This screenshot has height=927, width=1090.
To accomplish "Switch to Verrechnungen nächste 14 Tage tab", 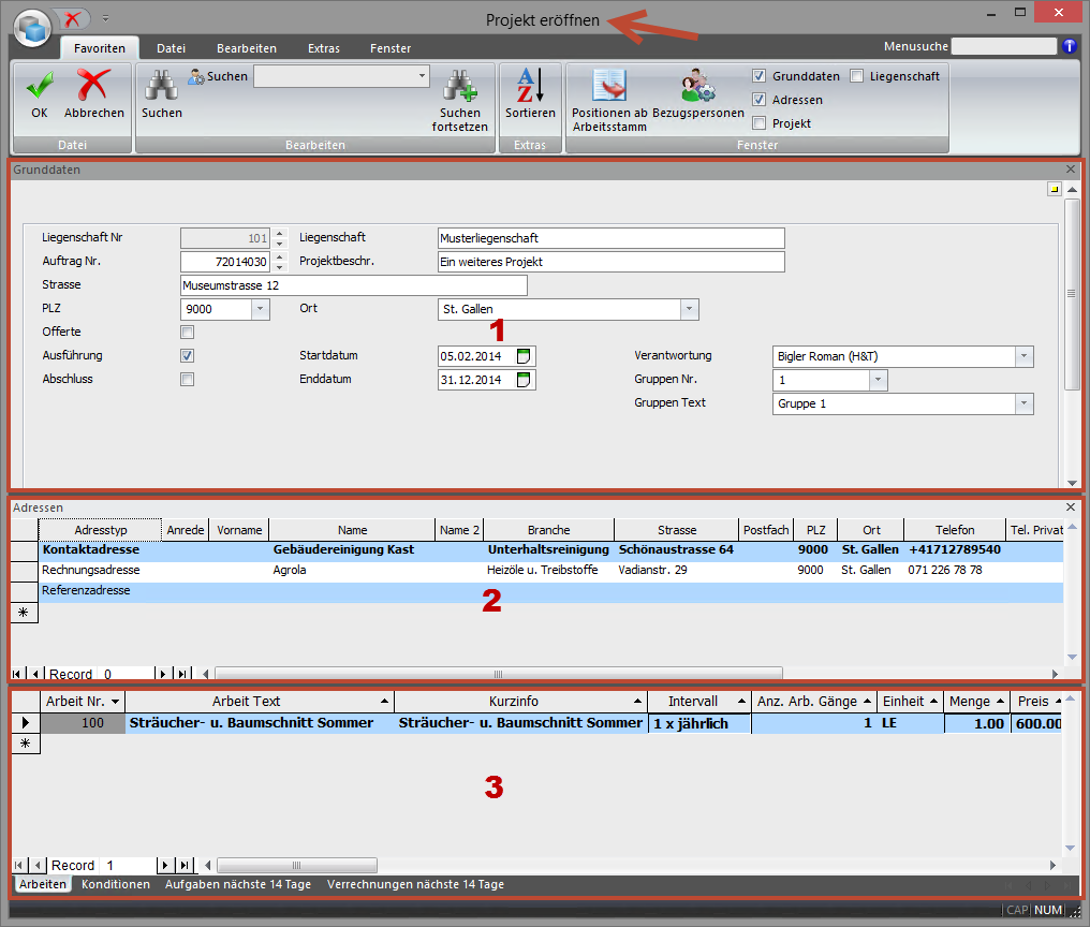I will (416, 885).
